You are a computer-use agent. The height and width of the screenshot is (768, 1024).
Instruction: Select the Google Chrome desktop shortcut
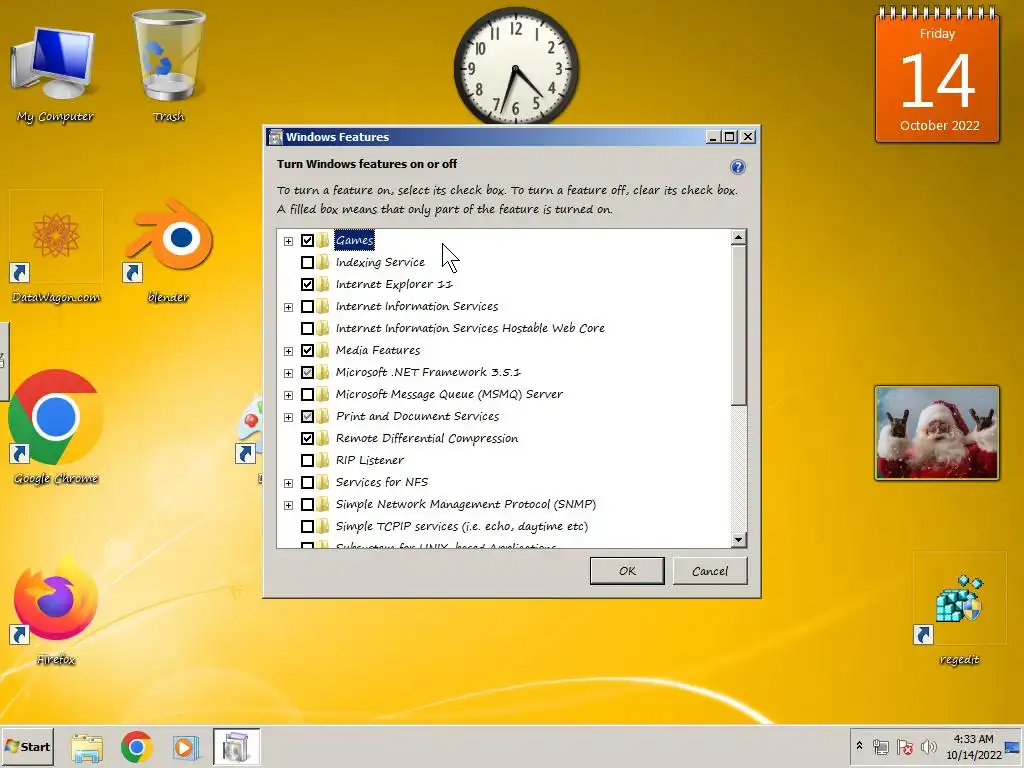coord(56,428)
